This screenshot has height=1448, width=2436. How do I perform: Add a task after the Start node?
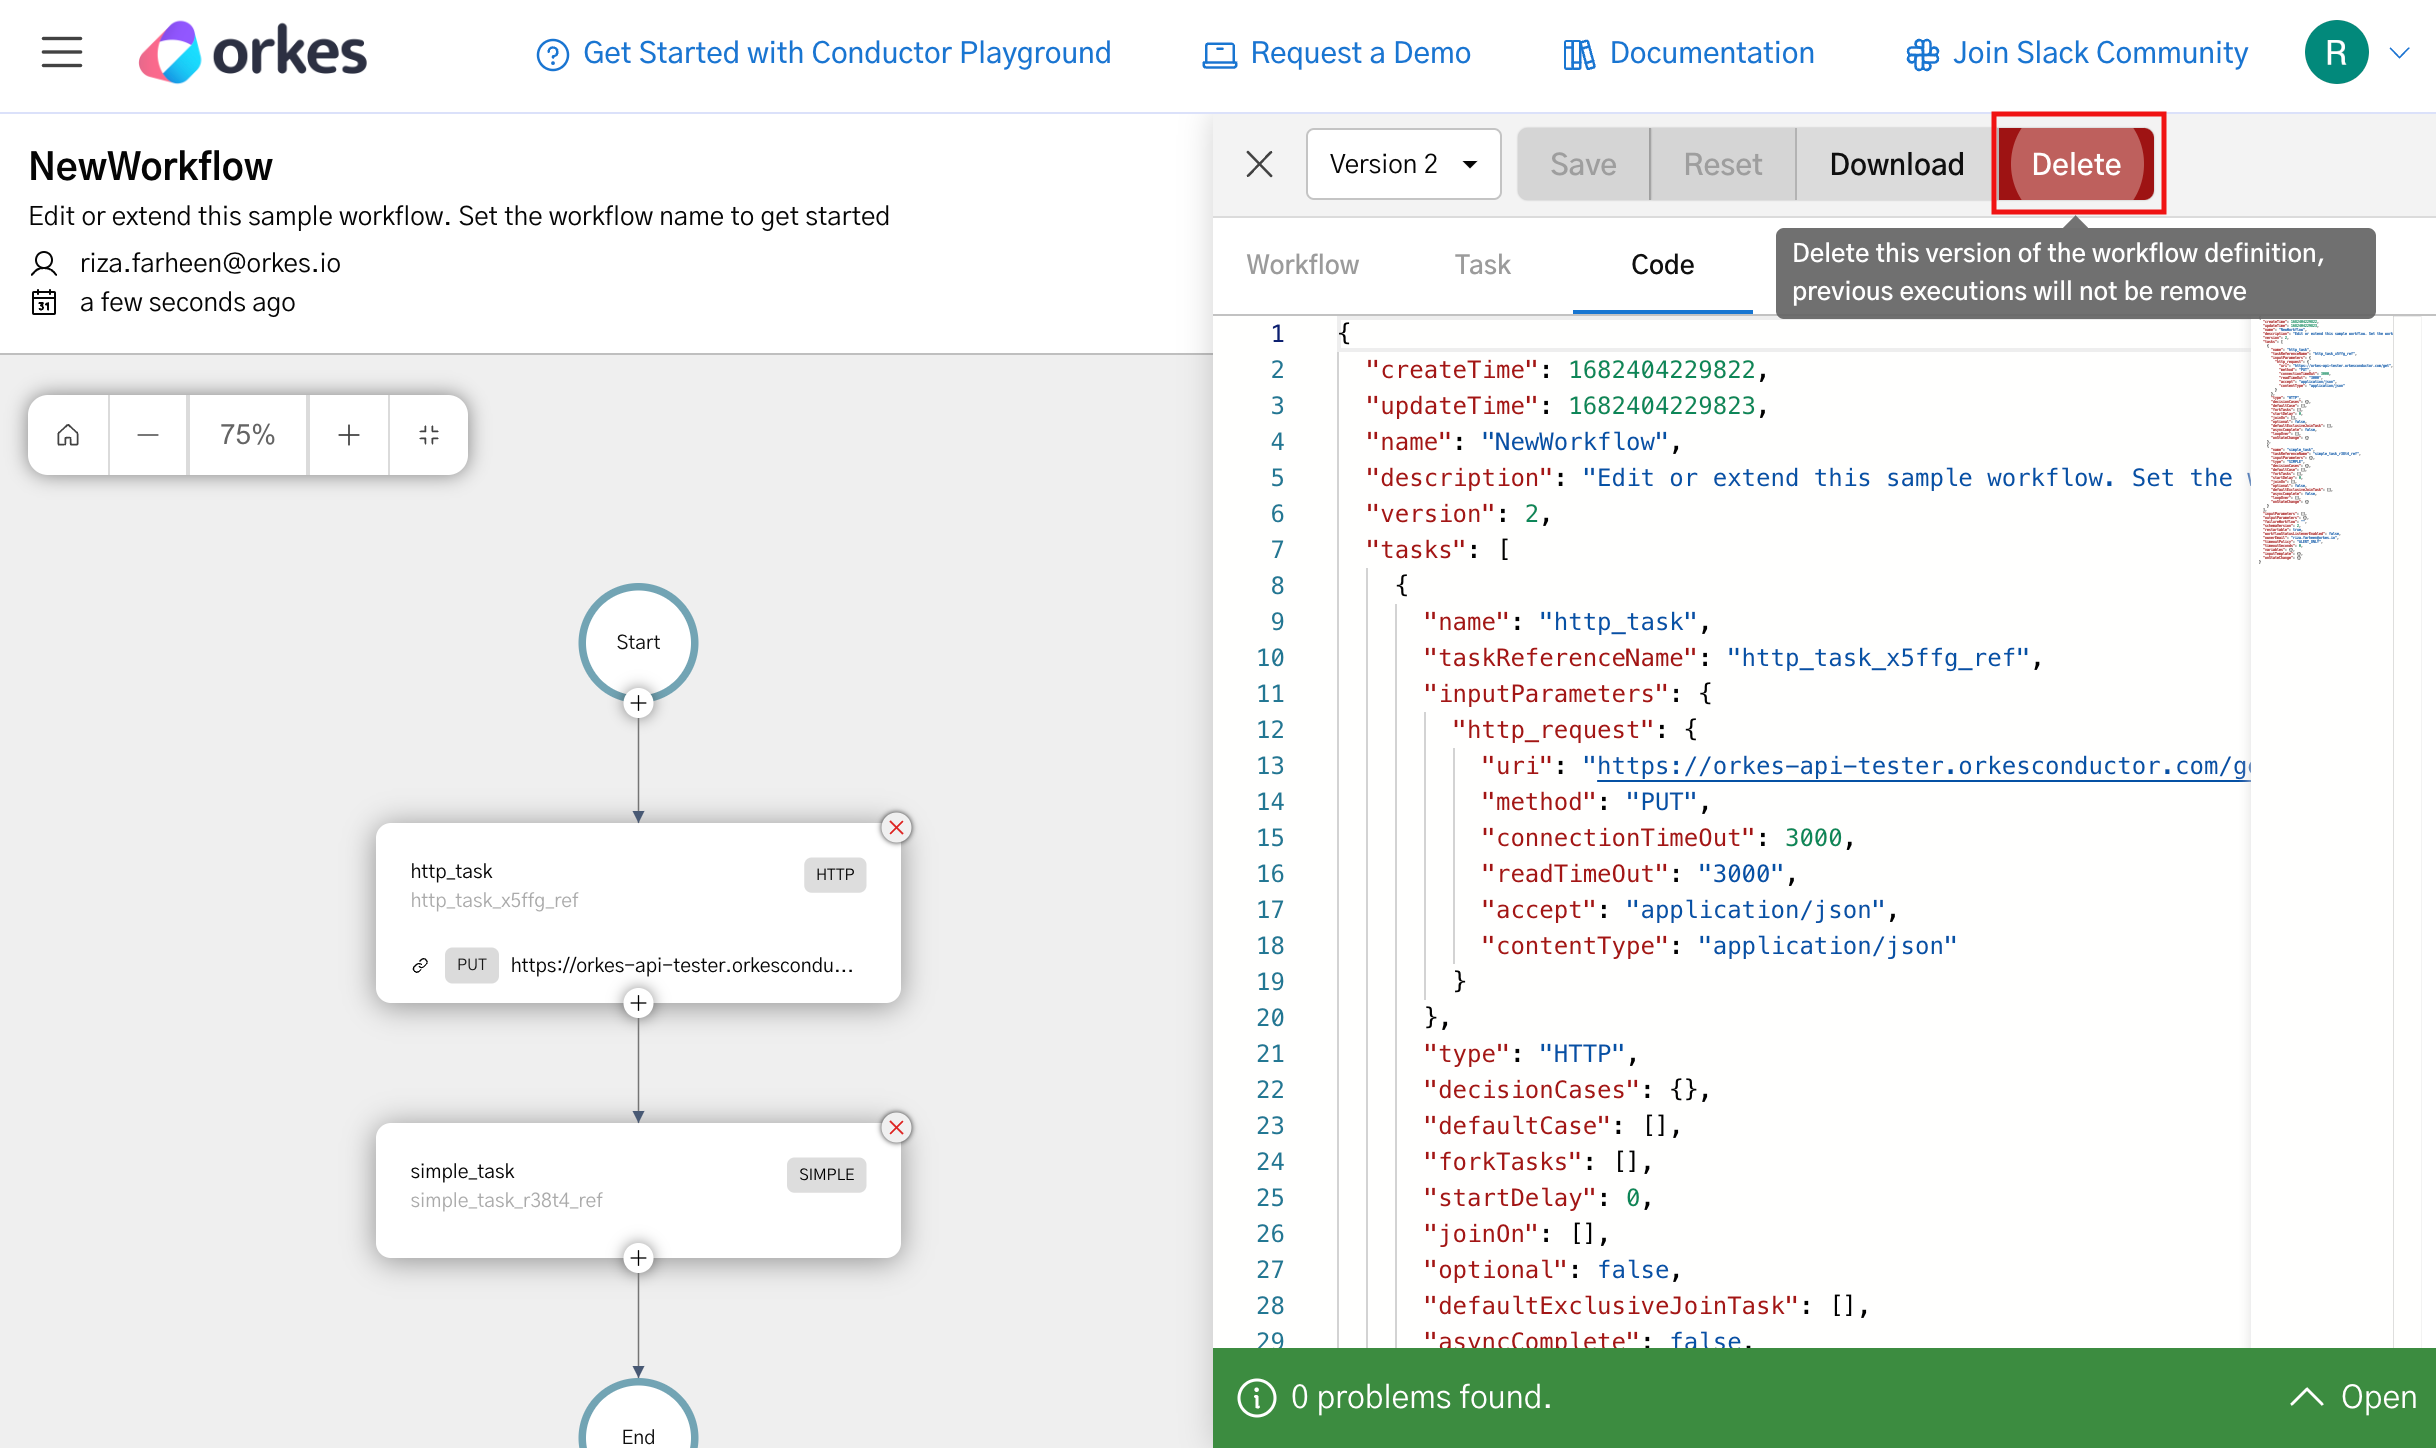coord(638,703)
